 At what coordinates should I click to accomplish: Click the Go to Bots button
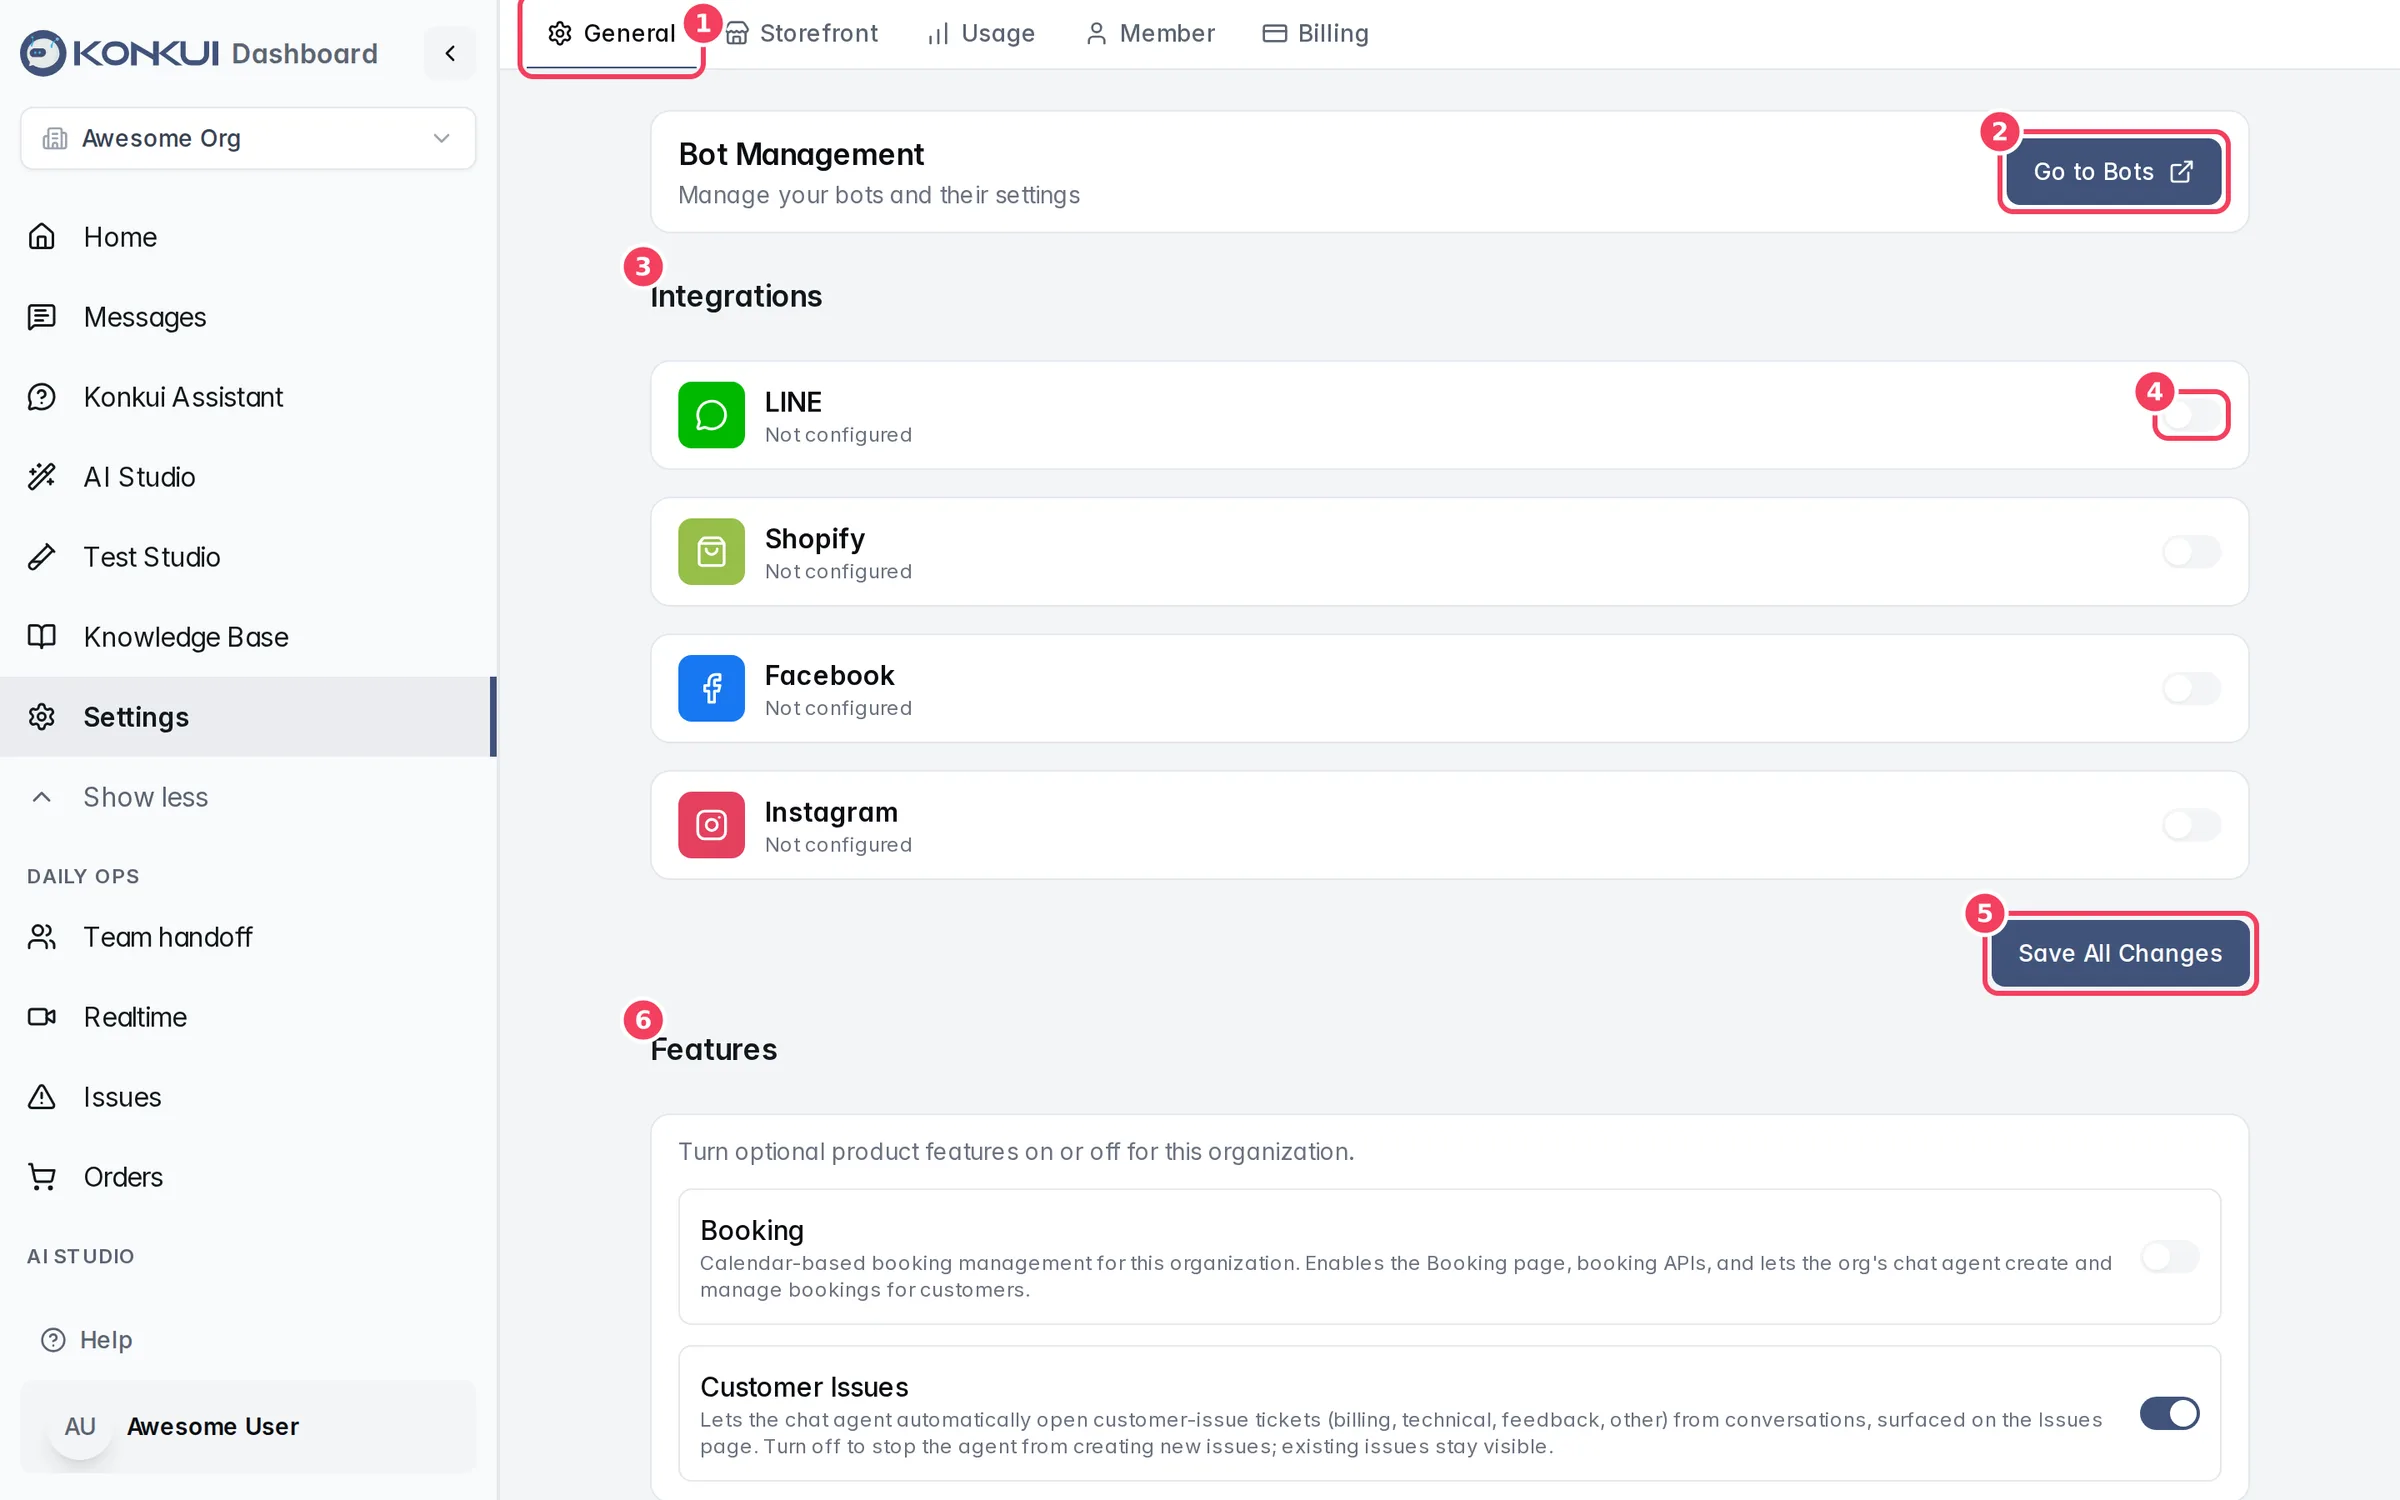pyautogui.click(x=2113, y=172)
